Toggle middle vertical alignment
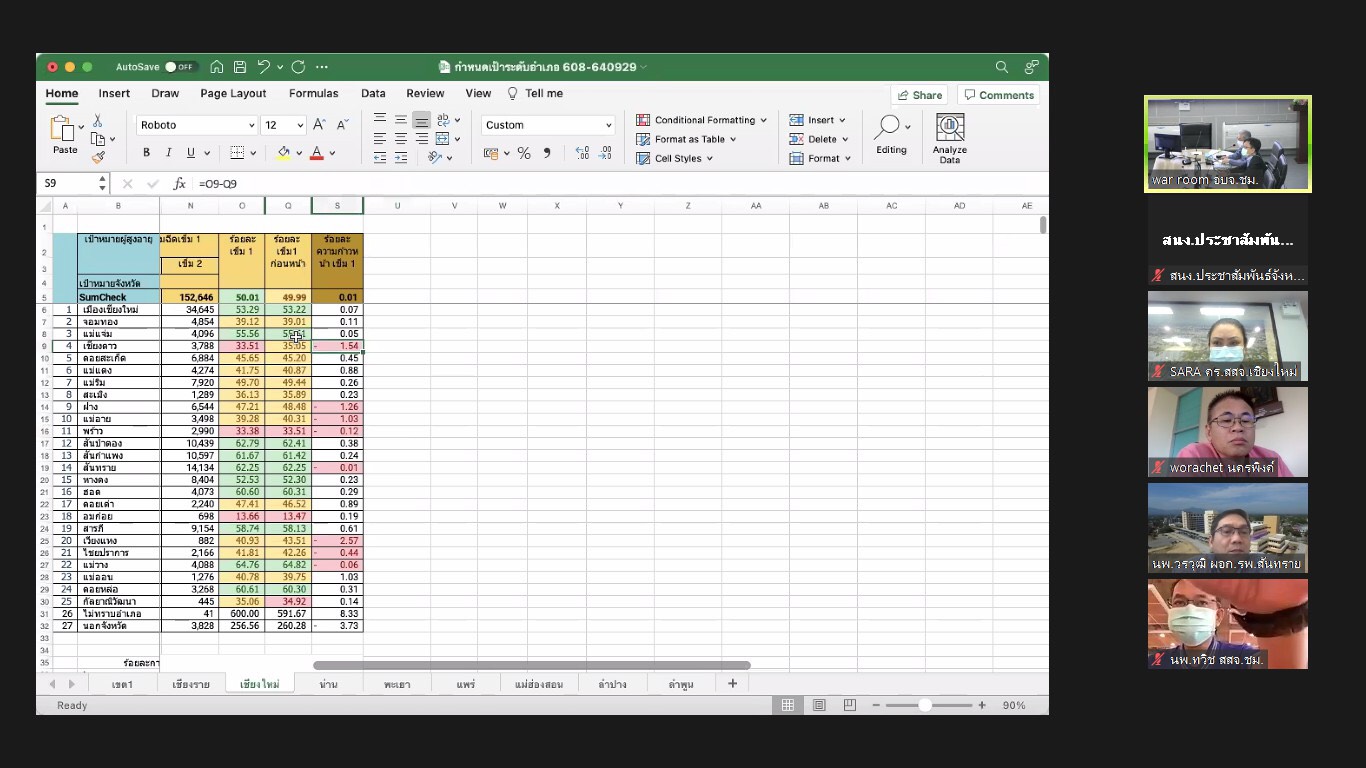This screenshot has width=1366, height=768. [400, 120]
